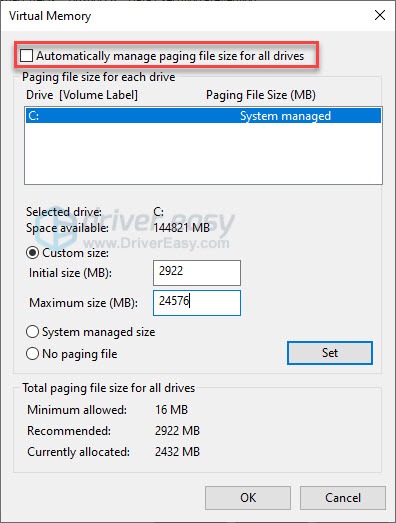
Task: Click the 144821 MB space available value
Action: click(x=181, y=227)
